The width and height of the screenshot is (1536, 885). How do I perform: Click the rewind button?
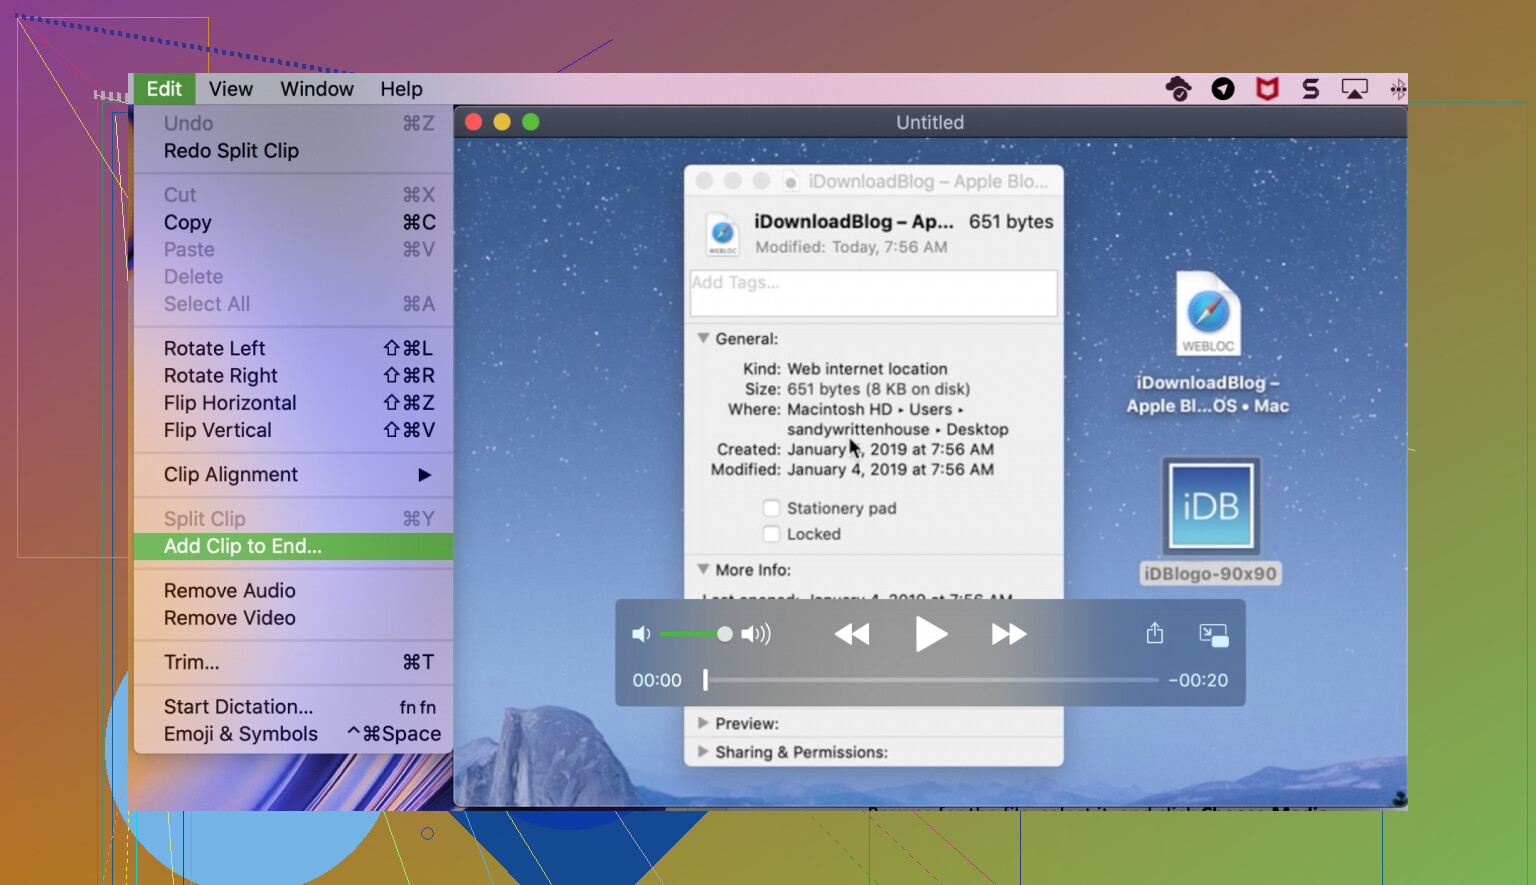[x=852, y=634]
